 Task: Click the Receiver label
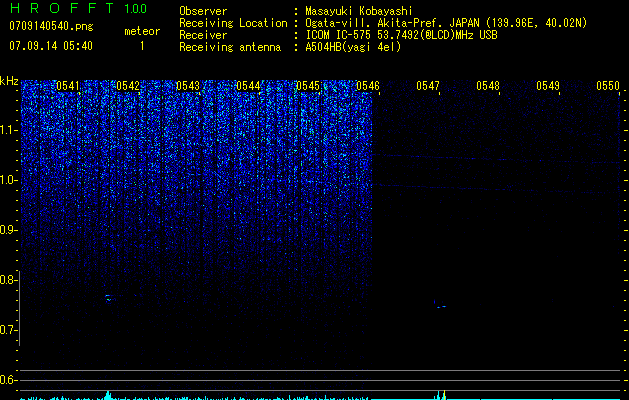point(203,35)
